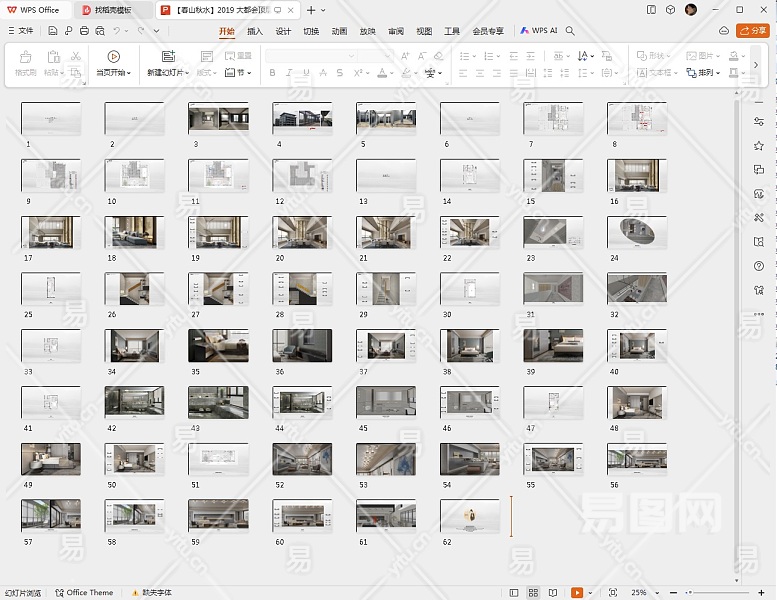Viewport: 777px width, 600px height.
Task: Click the tools icon in right sidebar
Action: (x=759, y=218)
